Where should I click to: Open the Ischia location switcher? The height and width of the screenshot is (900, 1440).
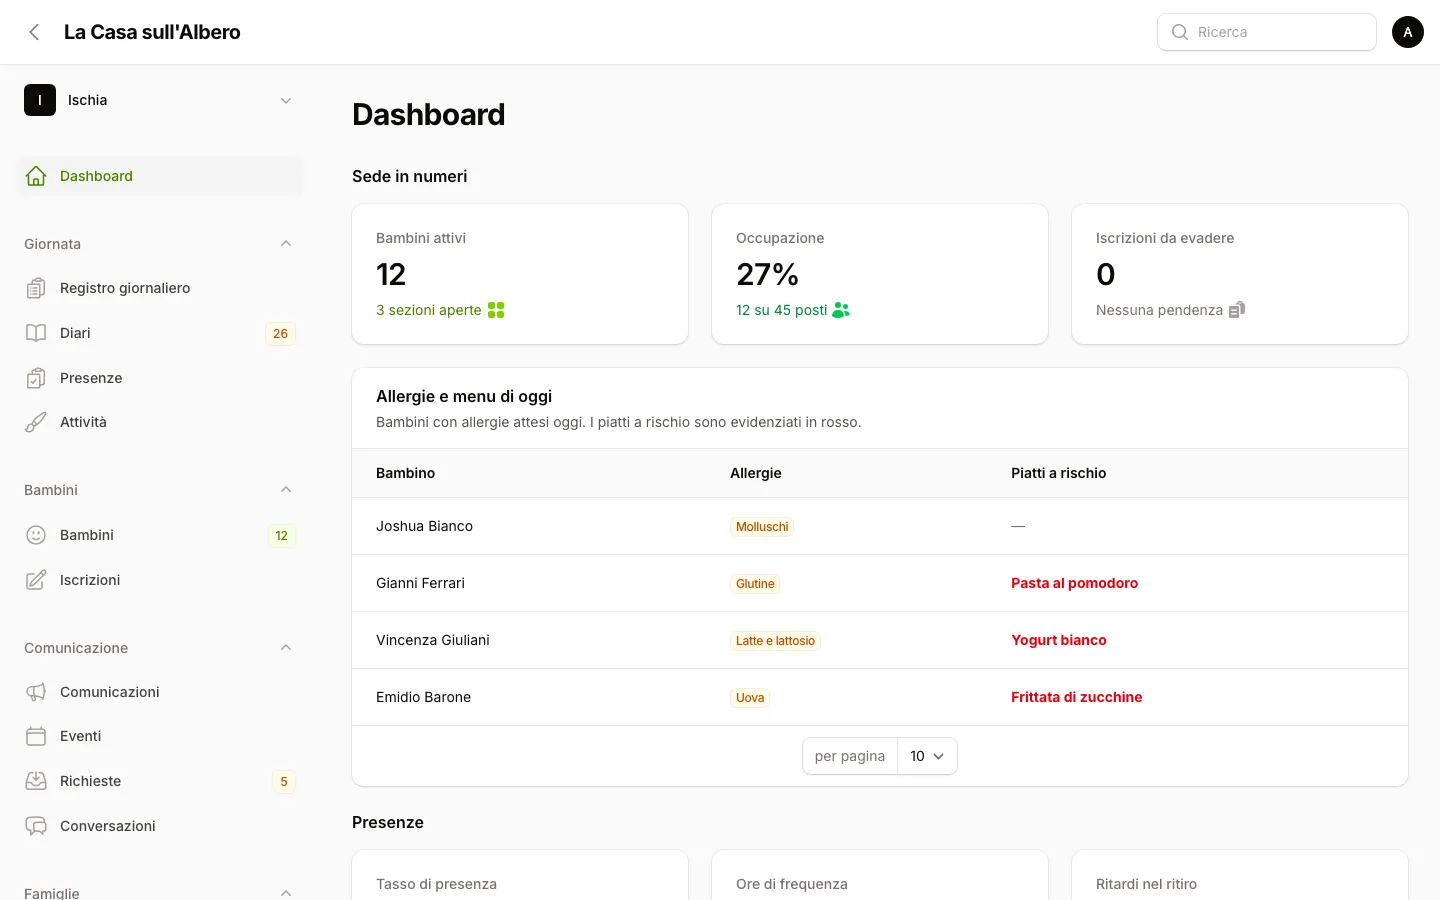coord(160,100)
